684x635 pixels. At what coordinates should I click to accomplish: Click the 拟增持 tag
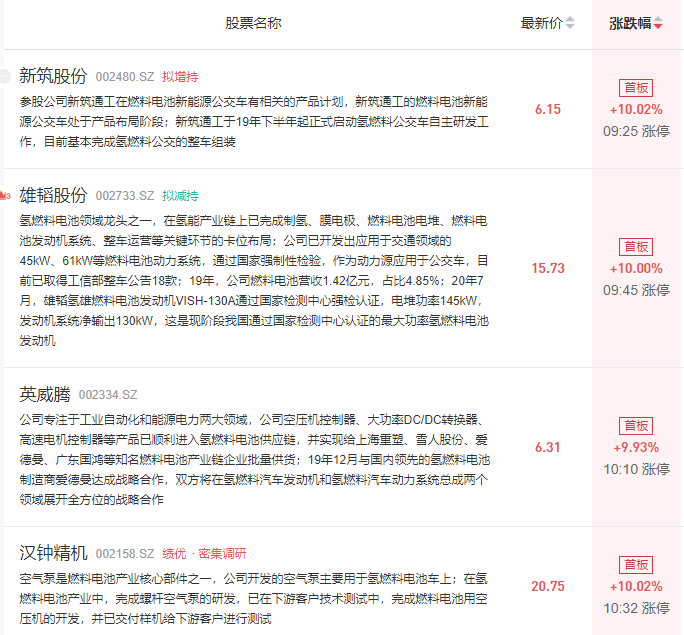[x=180, y=77]
